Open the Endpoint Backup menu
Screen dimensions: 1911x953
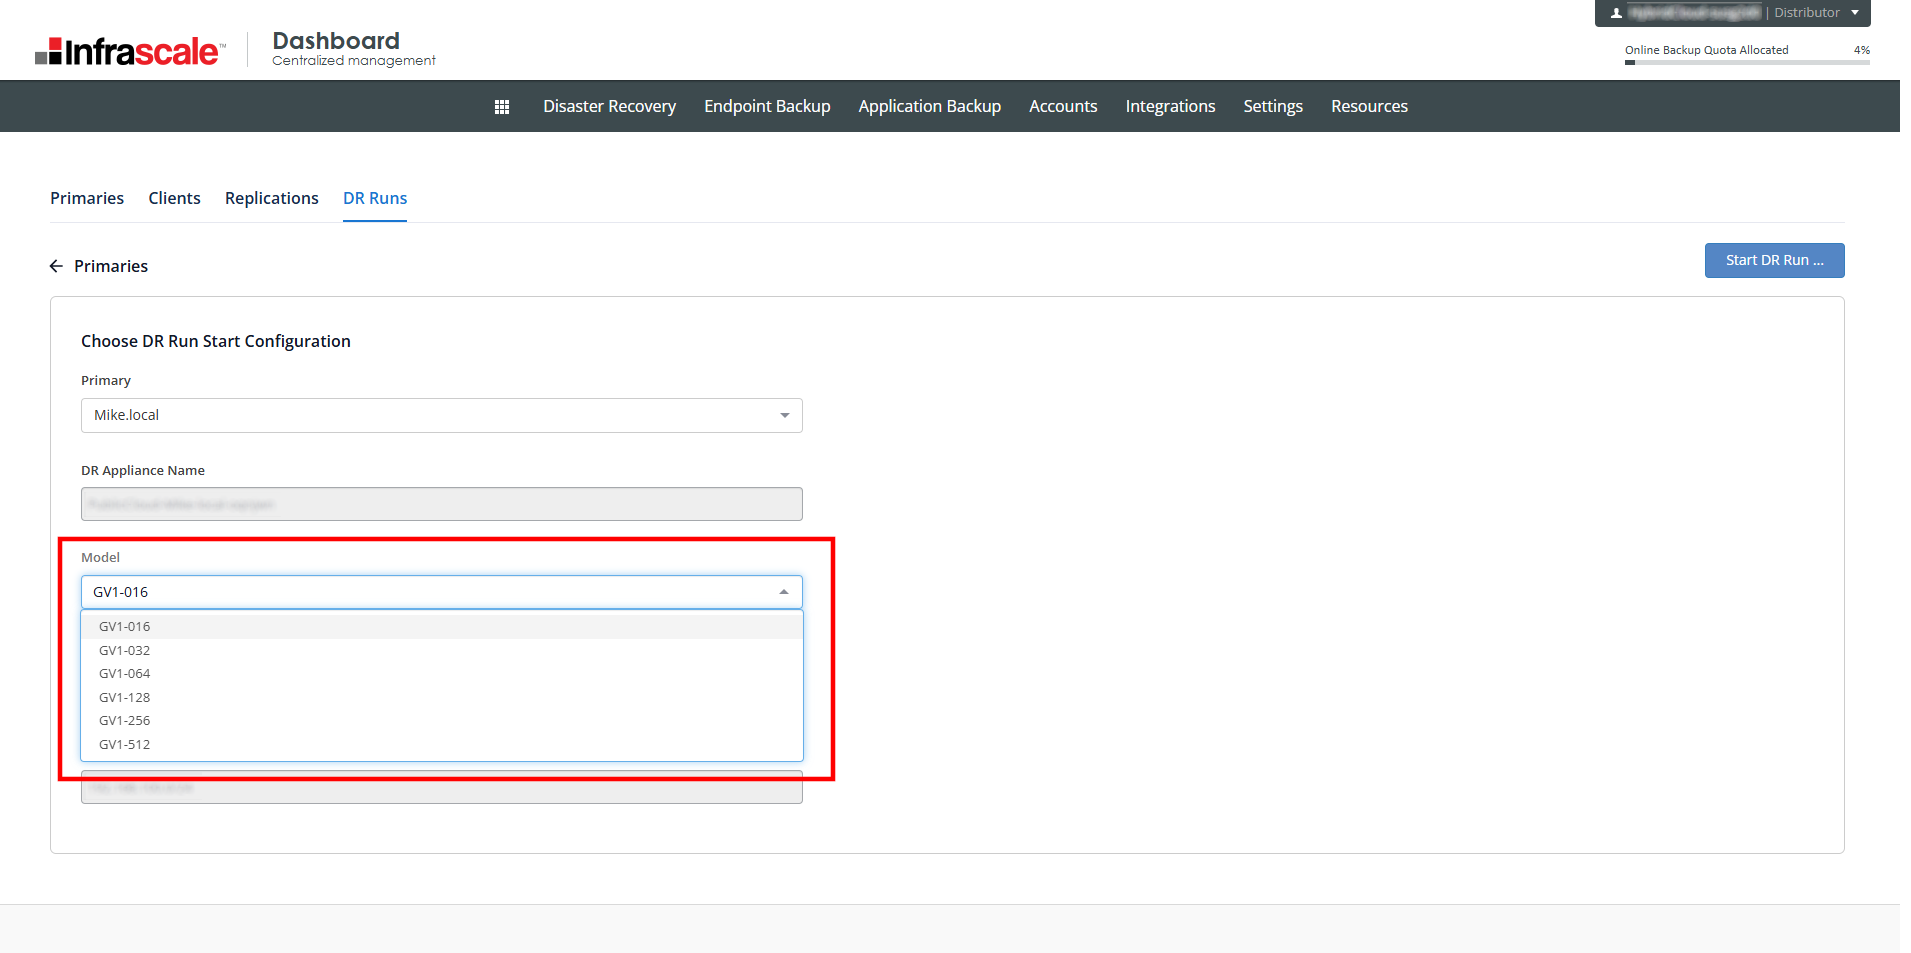767,106
